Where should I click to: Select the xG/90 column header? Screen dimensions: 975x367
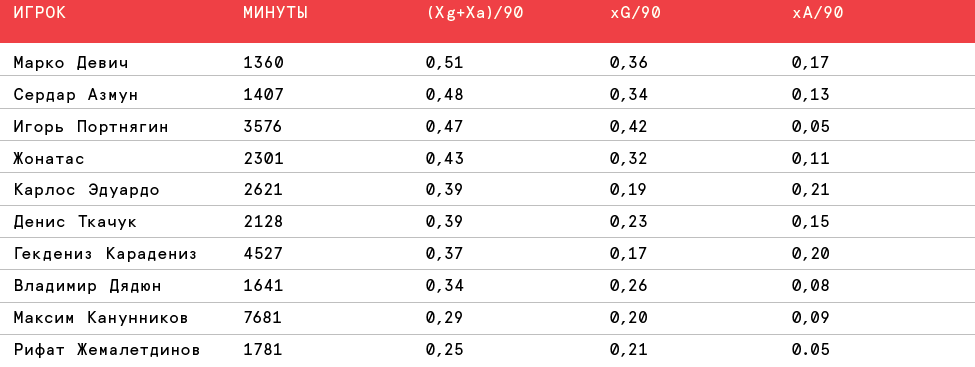click(635, 13)
